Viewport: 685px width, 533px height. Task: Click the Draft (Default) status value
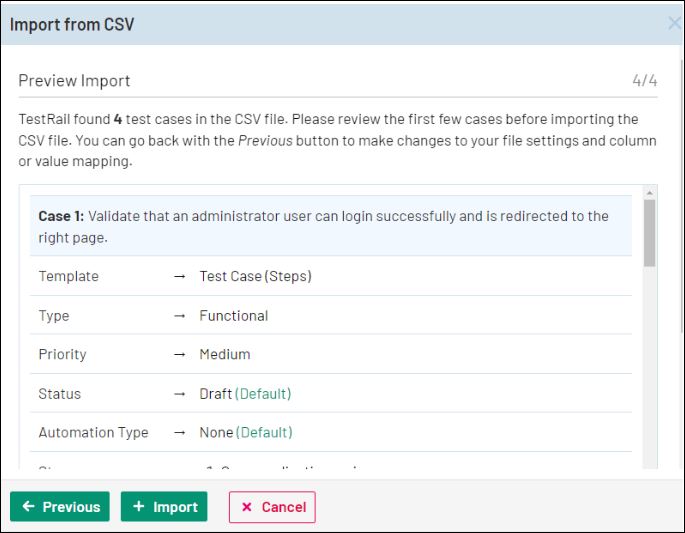pyautogui.click(x=245, y=394)
